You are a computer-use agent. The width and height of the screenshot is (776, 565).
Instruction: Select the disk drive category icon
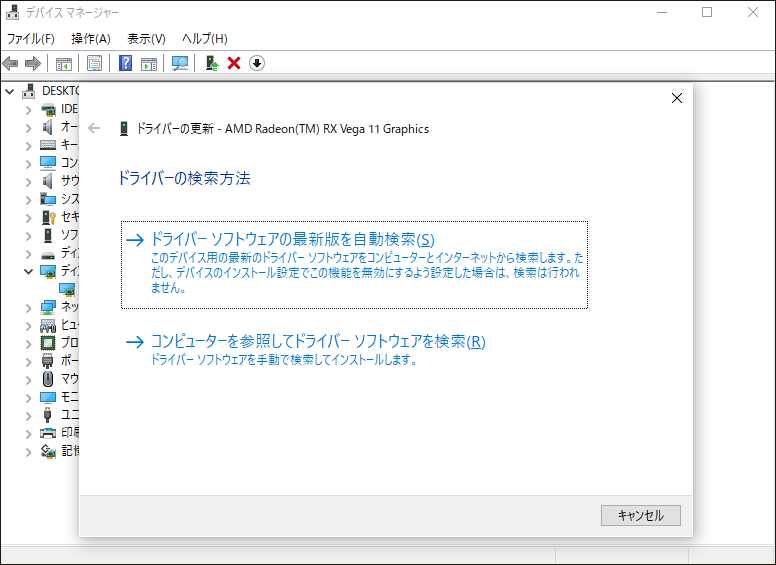tap(48, 255)
